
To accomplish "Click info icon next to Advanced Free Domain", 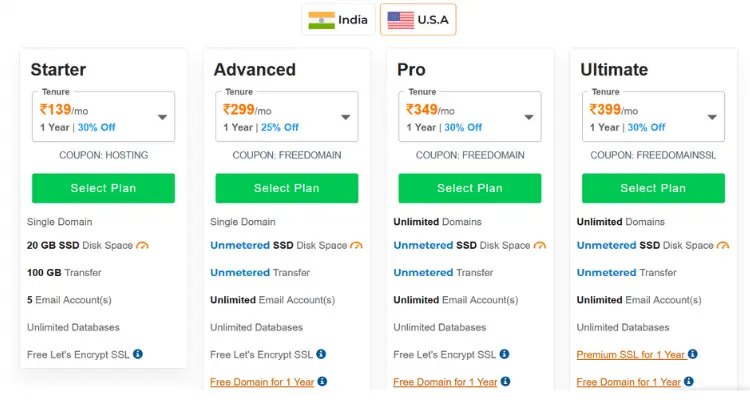I will tap(322, 381).
